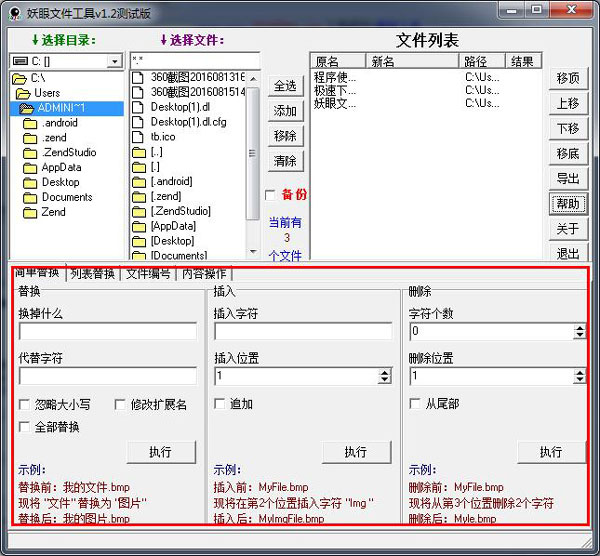Click [AppData] folder icon in file list
600x556 pixels.
click(x=139, y=227)
